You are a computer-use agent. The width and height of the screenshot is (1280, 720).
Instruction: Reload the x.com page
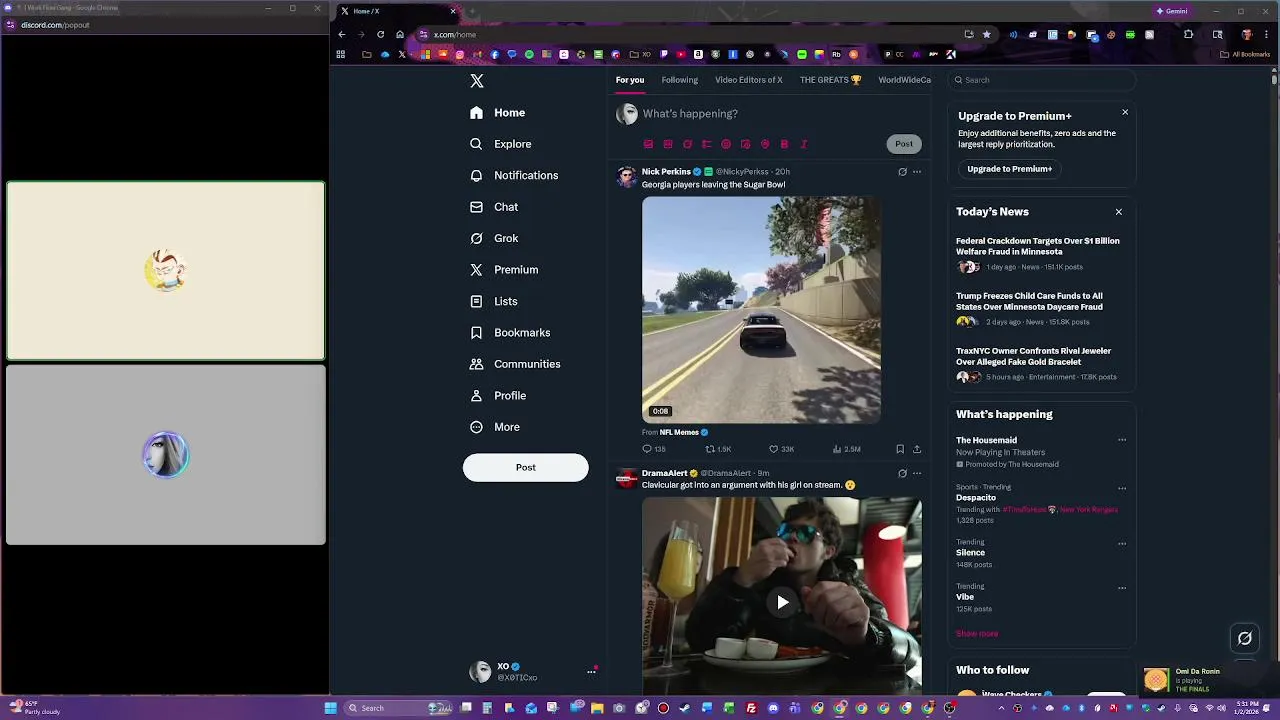pos(380,34)
